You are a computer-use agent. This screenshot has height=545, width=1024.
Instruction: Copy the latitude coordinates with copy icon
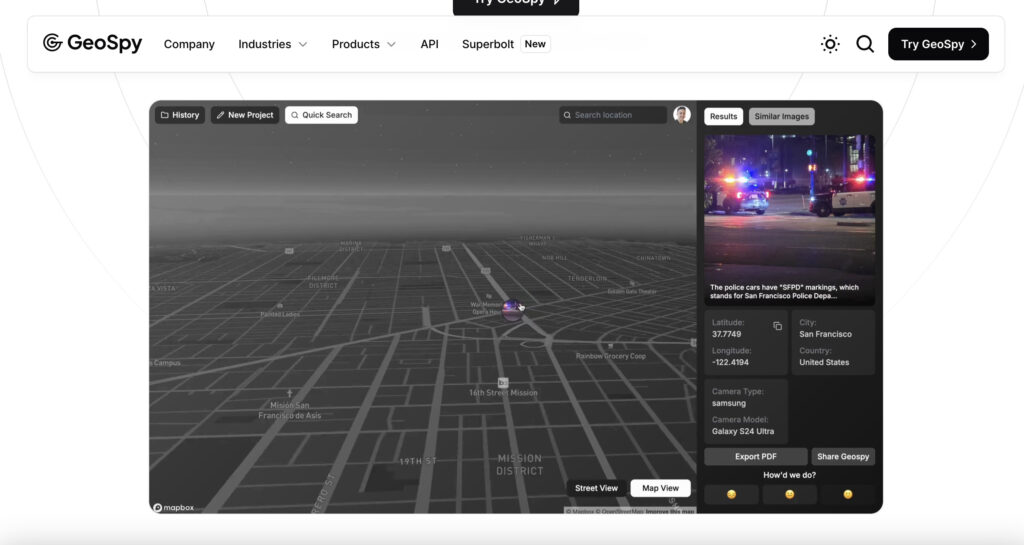(x=777, y=326)
